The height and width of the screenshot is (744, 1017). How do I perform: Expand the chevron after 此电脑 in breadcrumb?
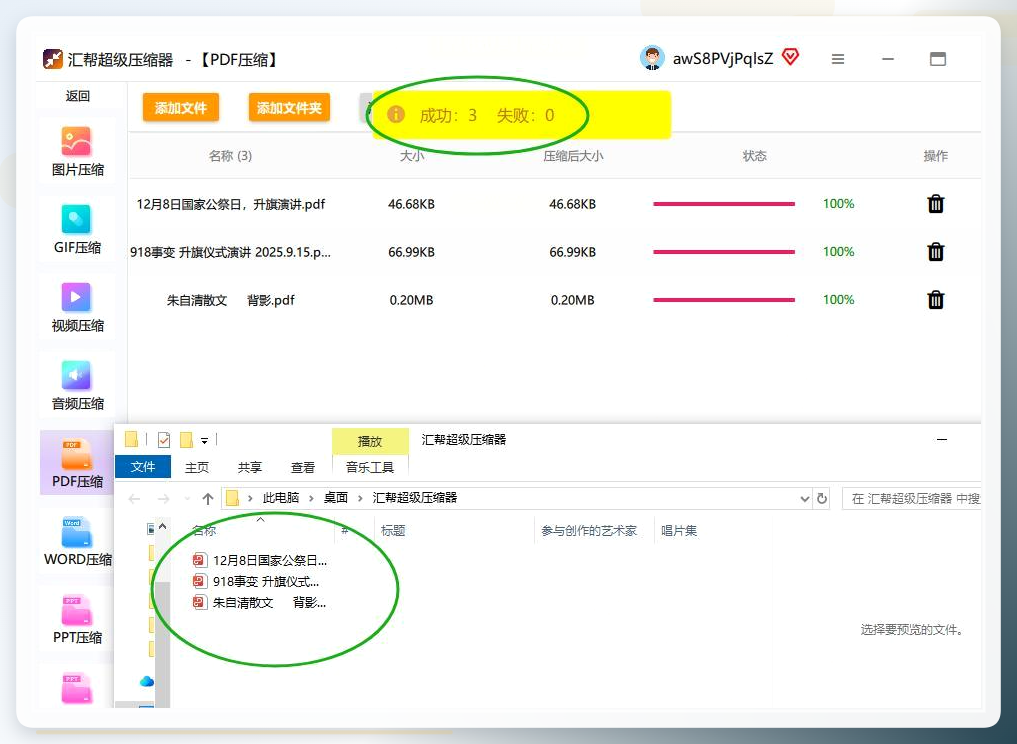[311, 498]
